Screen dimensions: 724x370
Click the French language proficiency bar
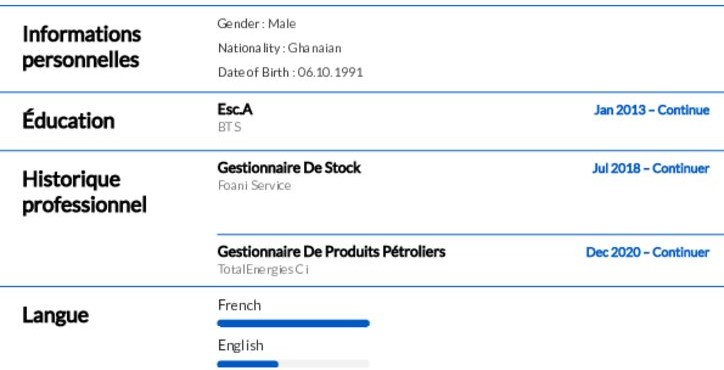(293, 323)
